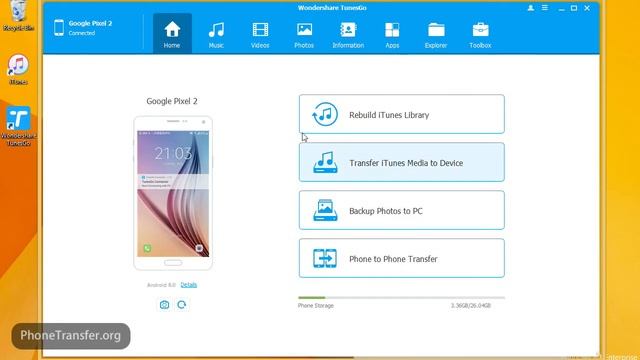Click Rebuild iTunes Library button

pyautogui.click(x=402, y=114)
